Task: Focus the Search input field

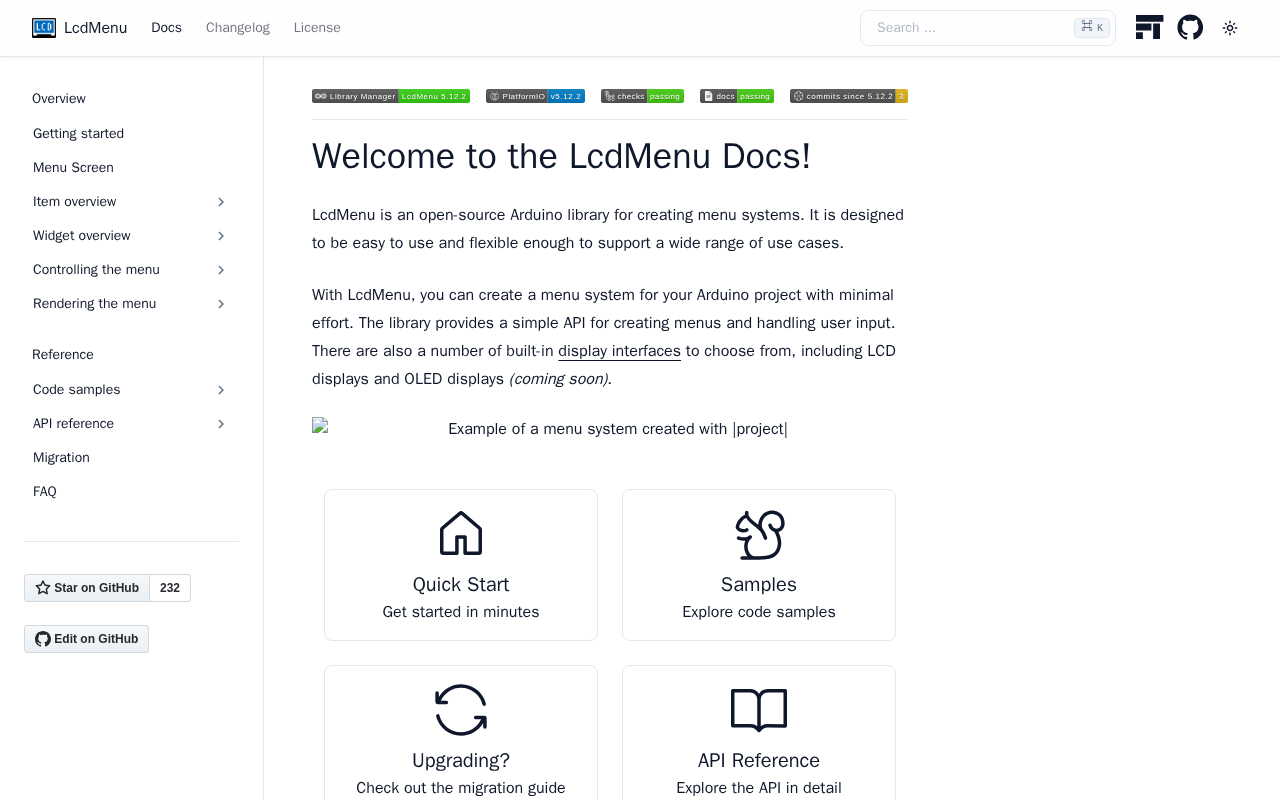Action: click(x=988, y=28)
